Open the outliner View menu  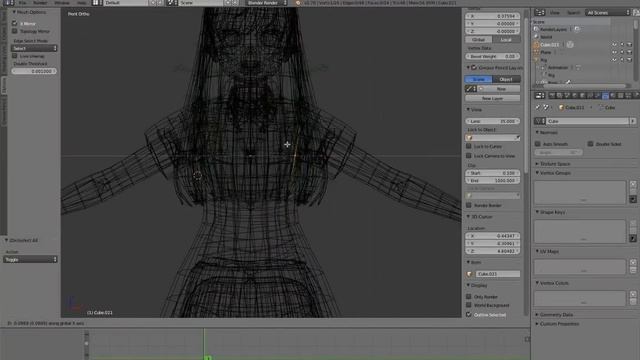(x=554, y=13)
